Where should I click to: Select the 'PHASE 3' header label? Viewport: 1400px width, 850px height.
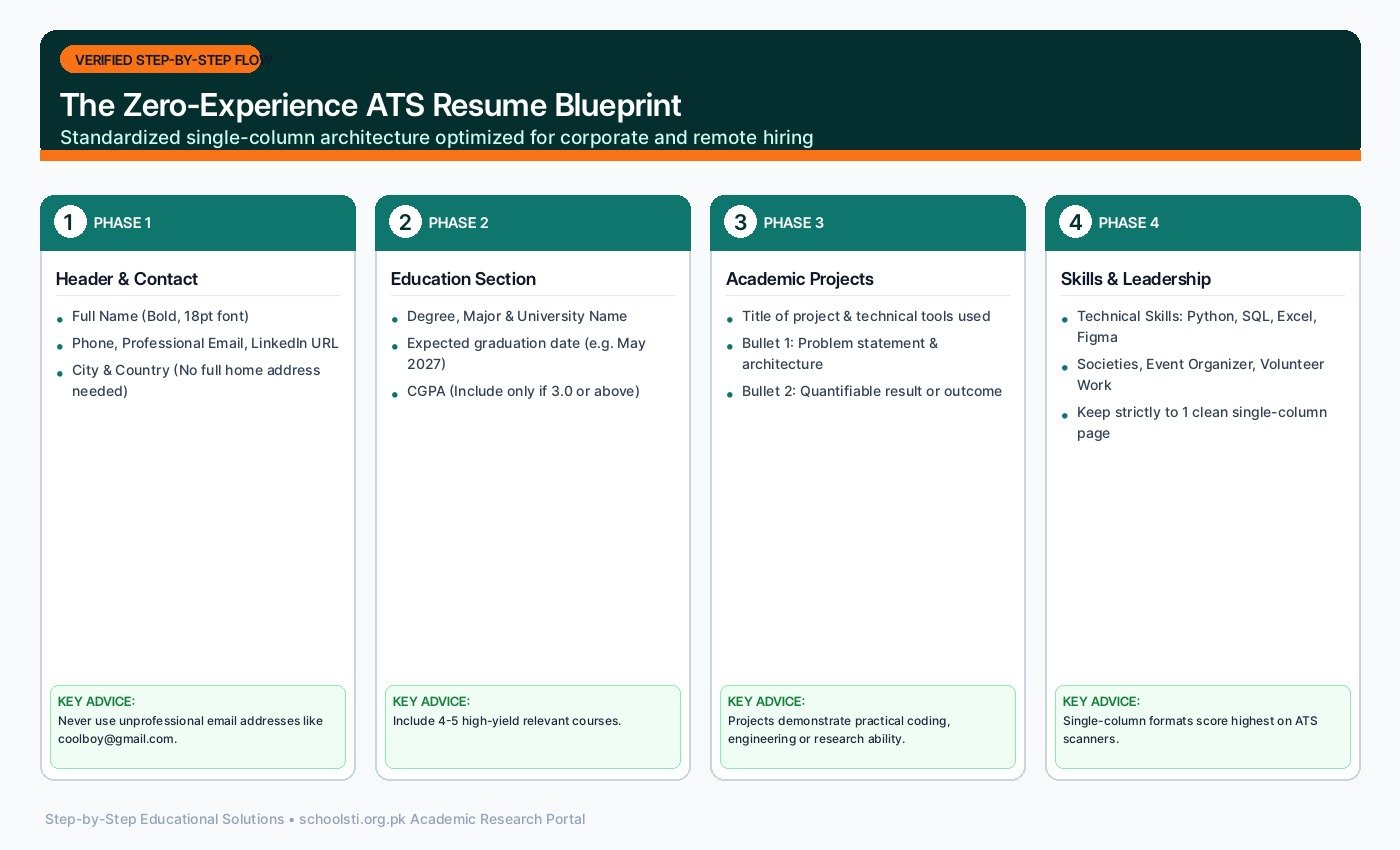point(793,223)
